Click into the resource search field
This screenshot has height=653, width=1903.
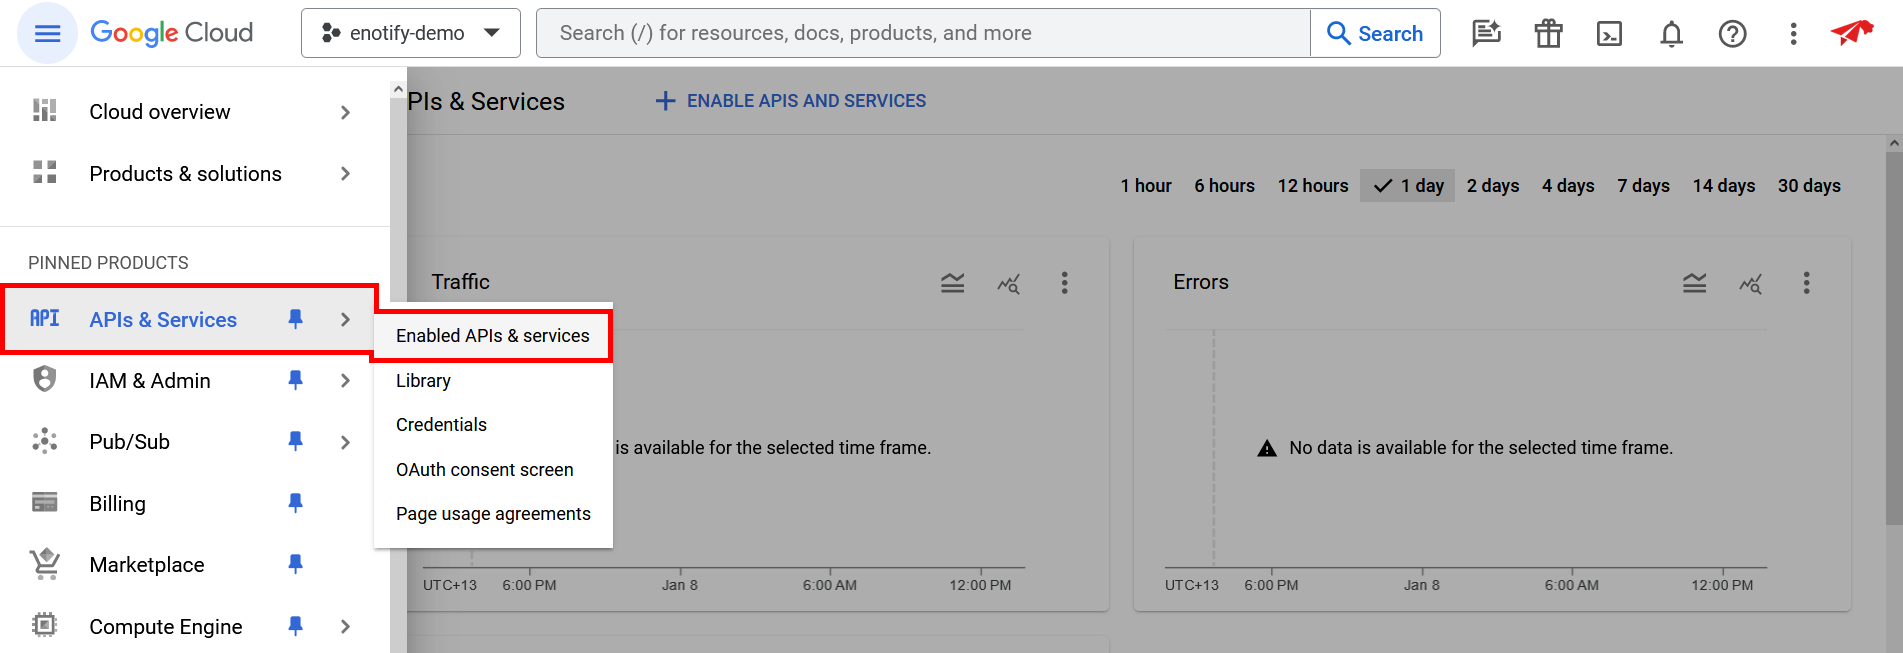coord(920,33)
